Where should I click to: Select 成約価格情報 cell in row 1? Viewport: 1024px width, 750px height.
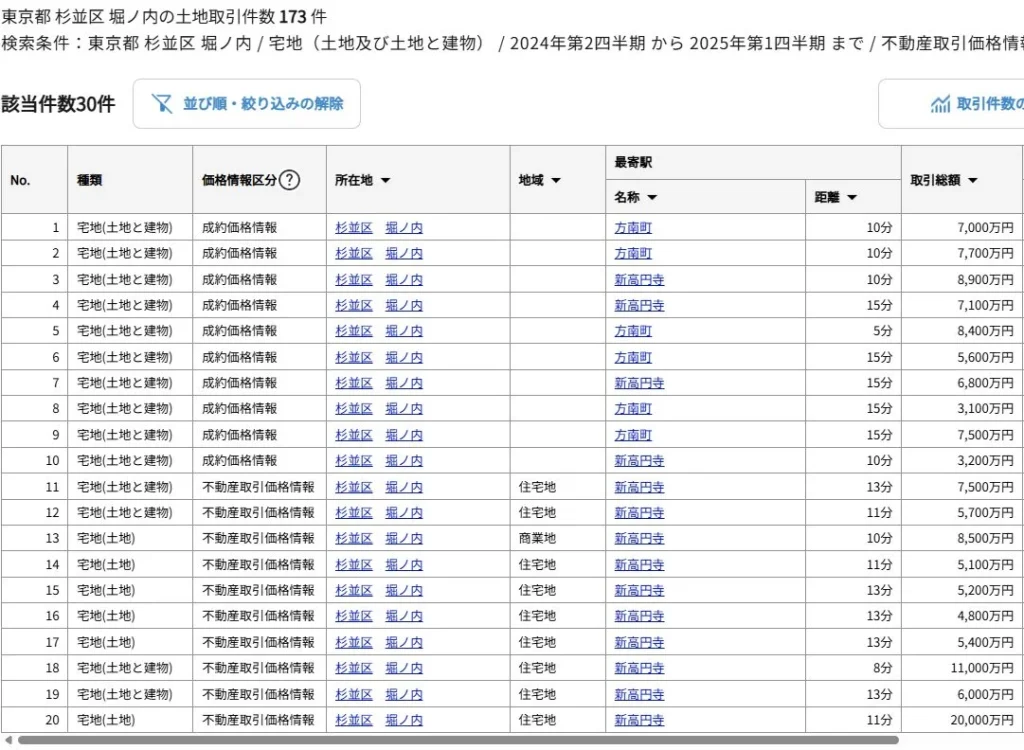259,227
